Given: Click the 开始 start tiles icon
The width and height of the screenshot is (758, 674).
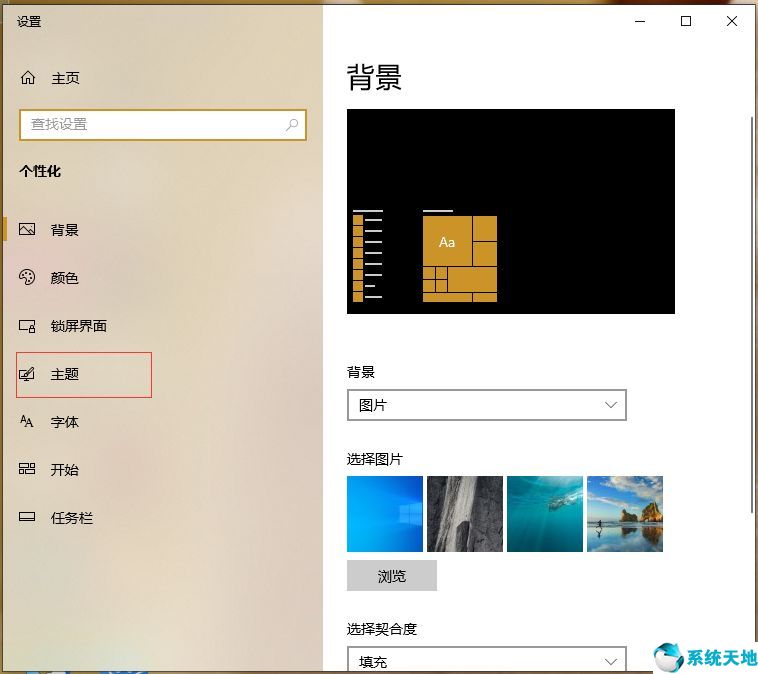Looking at the screenshot, I should [x=27, y=469].
